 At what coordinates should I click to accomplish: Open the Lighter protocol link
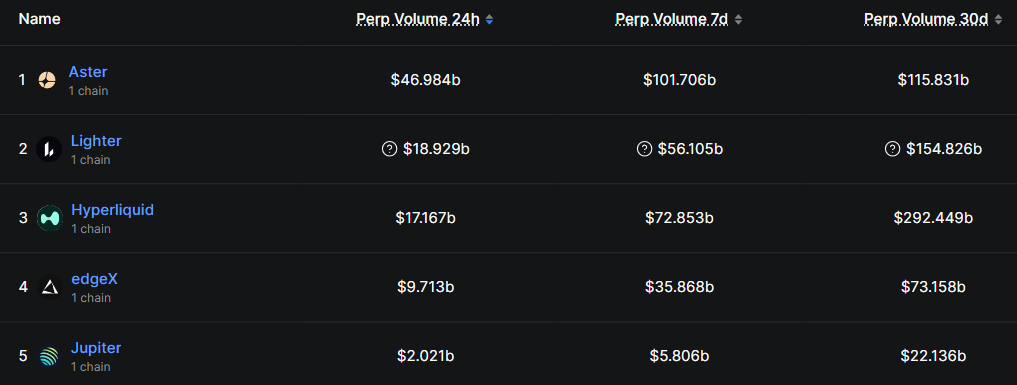(96, 141)
